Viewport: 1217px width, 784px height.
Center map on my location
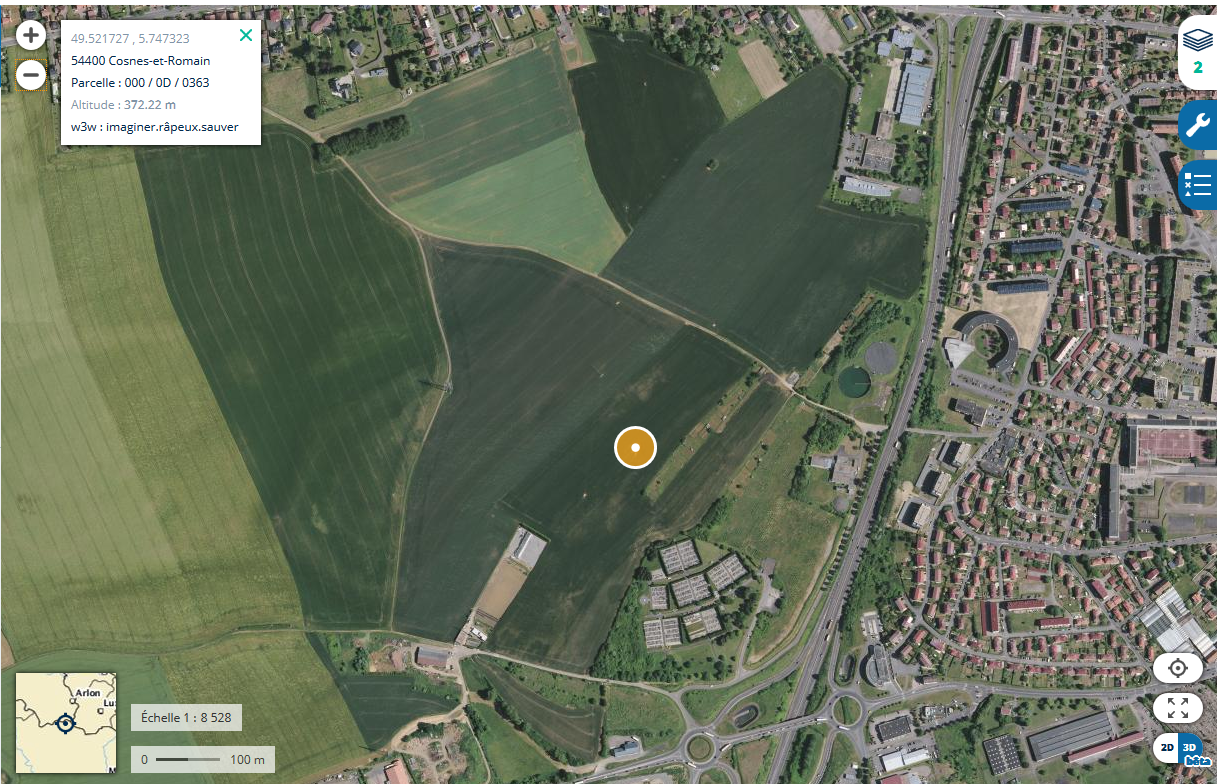click(x=1178, y=668)
